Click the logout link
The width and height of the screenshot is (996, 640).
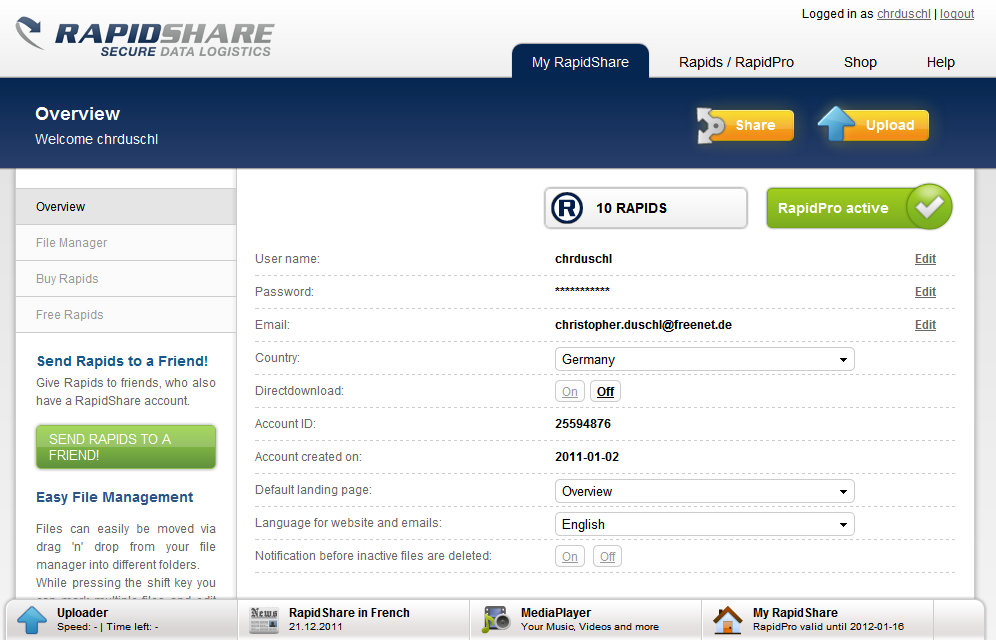click(957, 13)
